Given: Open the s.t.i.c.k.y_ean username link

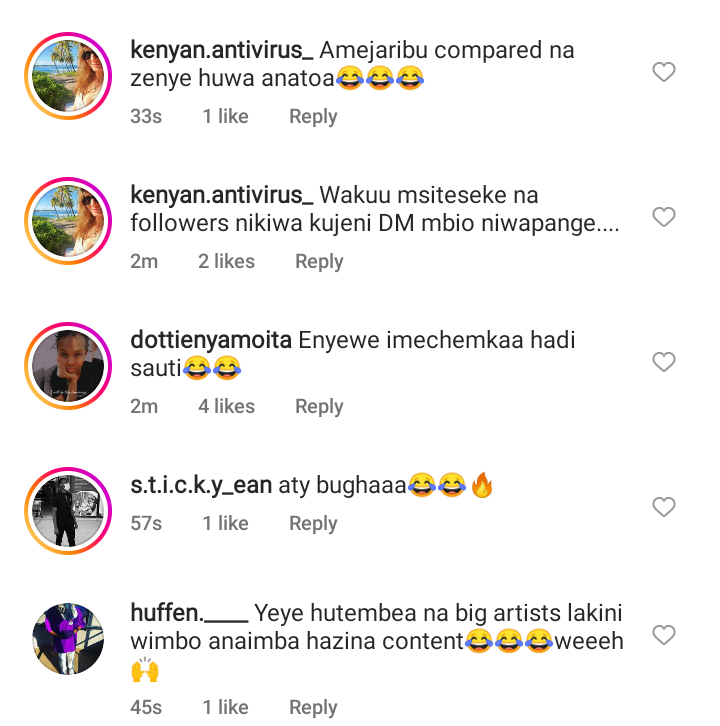Looking at the screenshot, I should coord(201,486).
